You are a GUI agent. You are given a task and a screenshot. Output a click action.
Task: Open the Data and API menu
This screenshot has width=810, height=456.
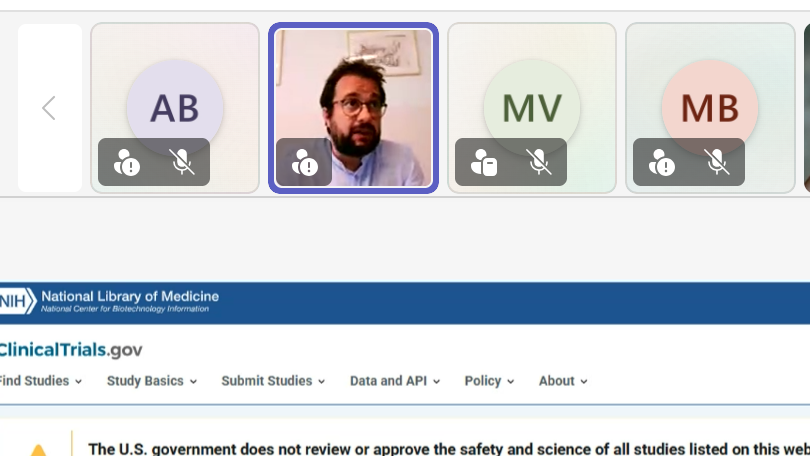click(395, 381)
